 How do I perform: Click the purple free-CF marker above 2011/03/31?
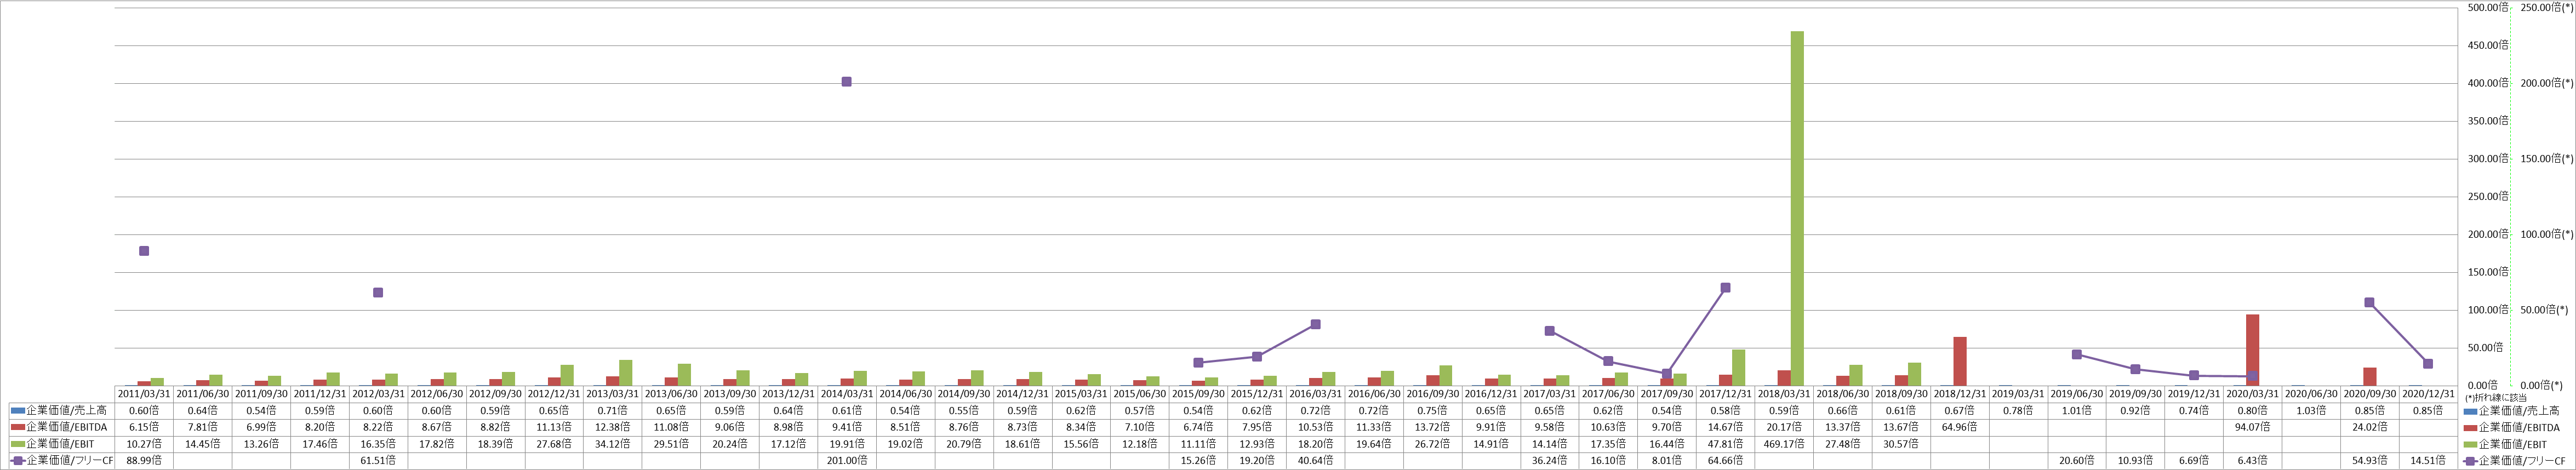coord(144,251)
